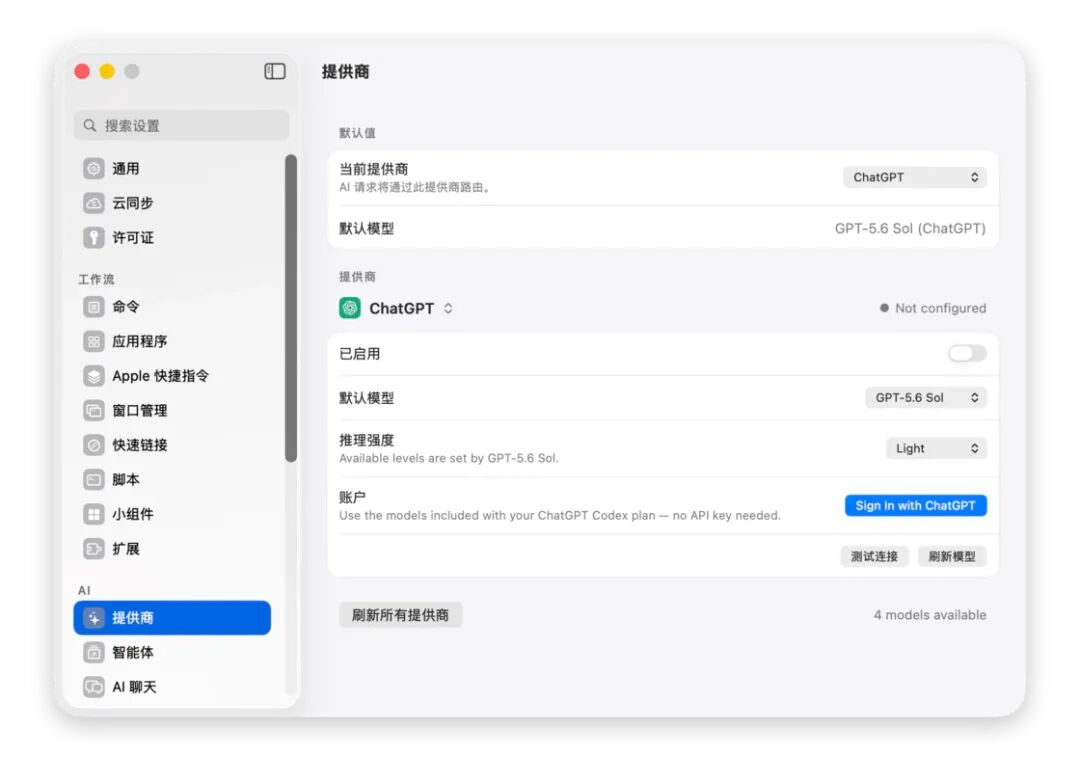Viewport: 1080px width, 782px height.
Task: Open the AI 聊天 sidebar entry
Action: pos(172,687)
